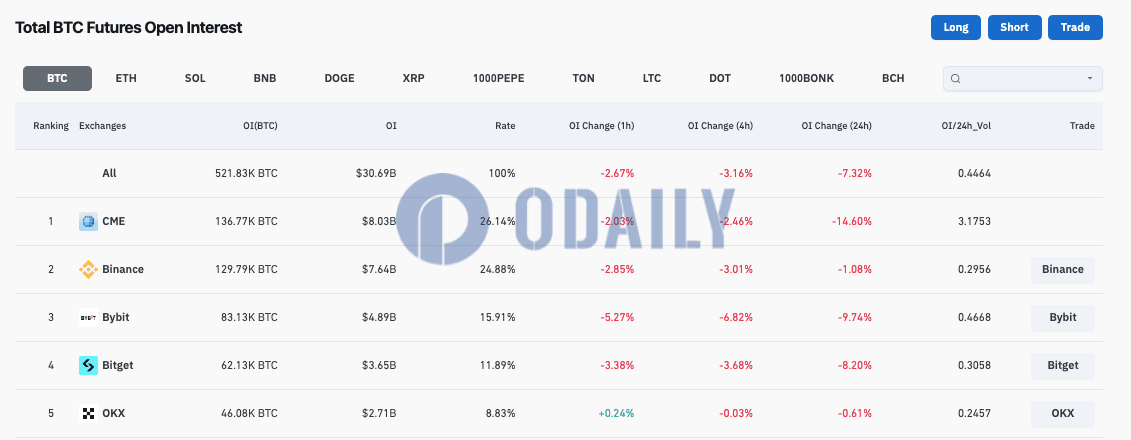Viewport: 1131px width, 440px height.
Task: Click the CME exchange logo icon
Action: click(x=88, y=221)
